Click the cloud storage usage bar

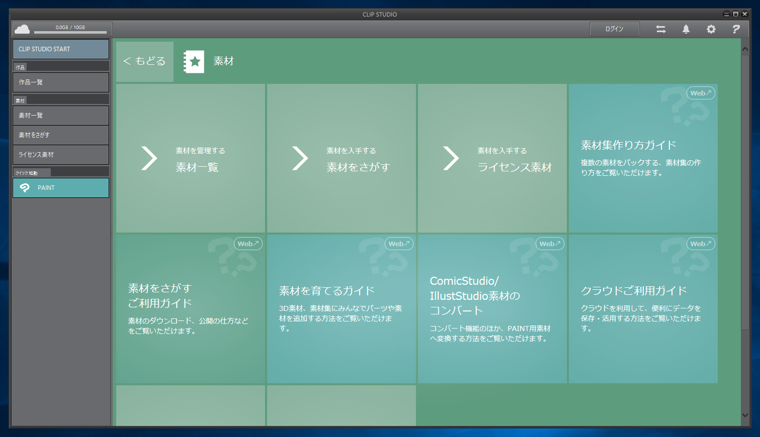pos(70,32)
